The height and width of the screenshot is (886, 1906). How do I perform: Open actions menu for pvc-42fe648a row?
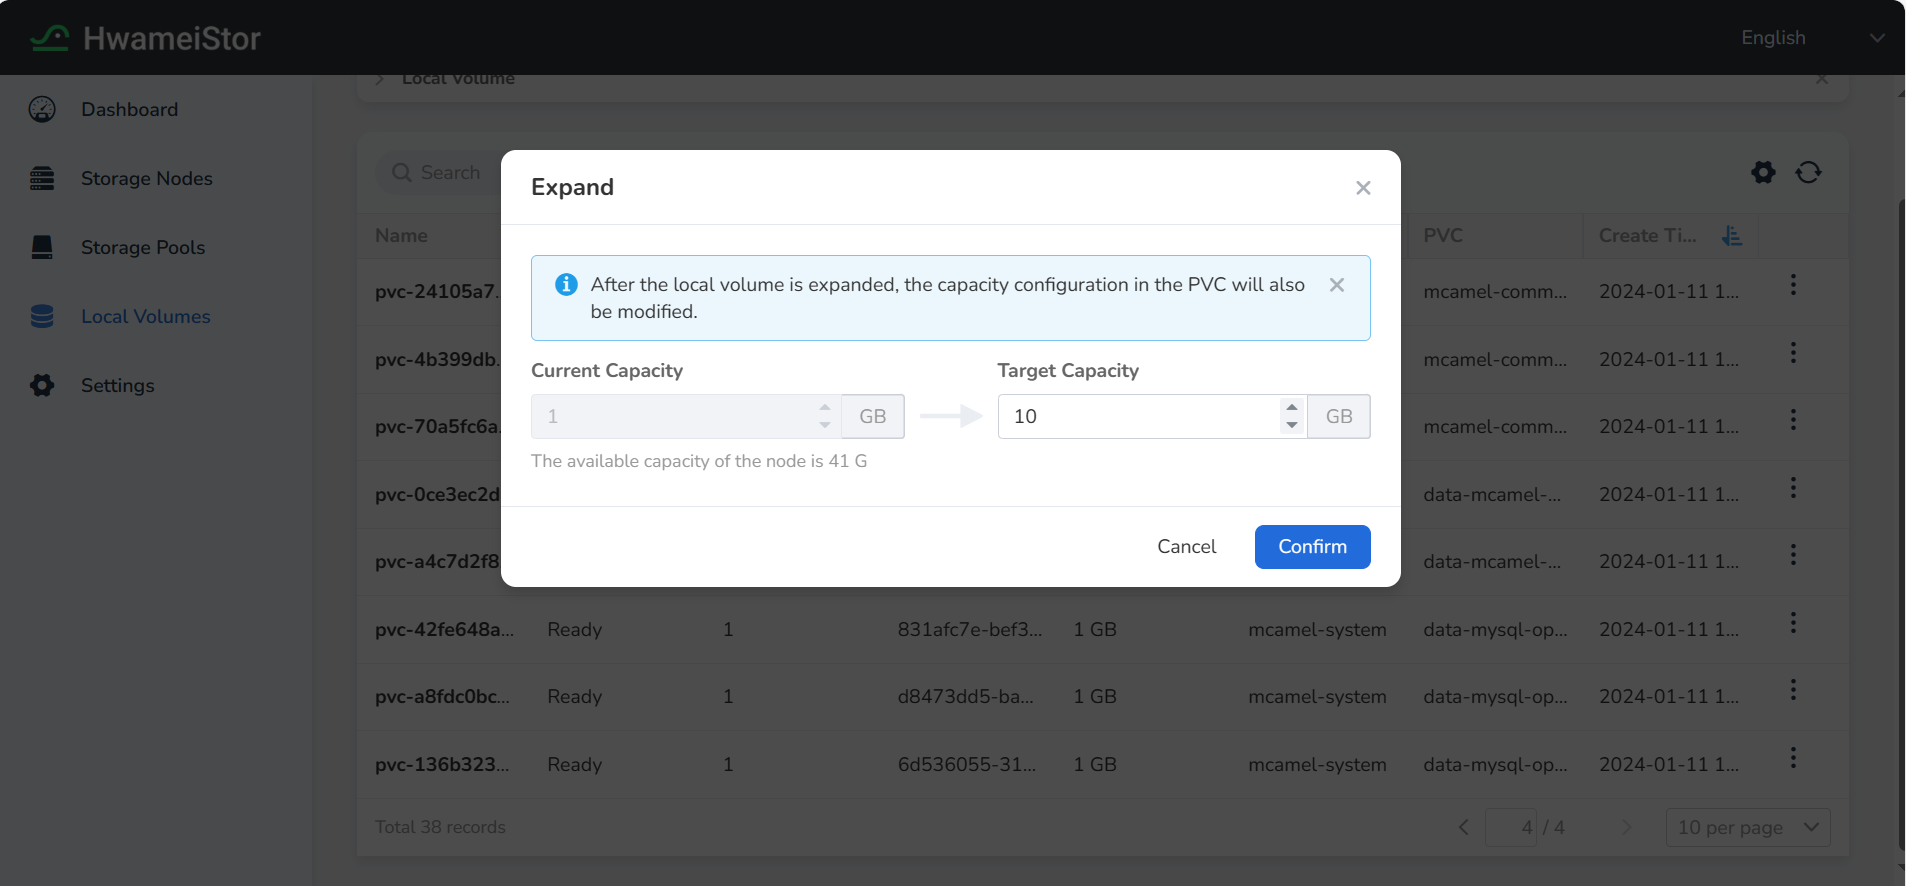click(x=1793, y=623)
